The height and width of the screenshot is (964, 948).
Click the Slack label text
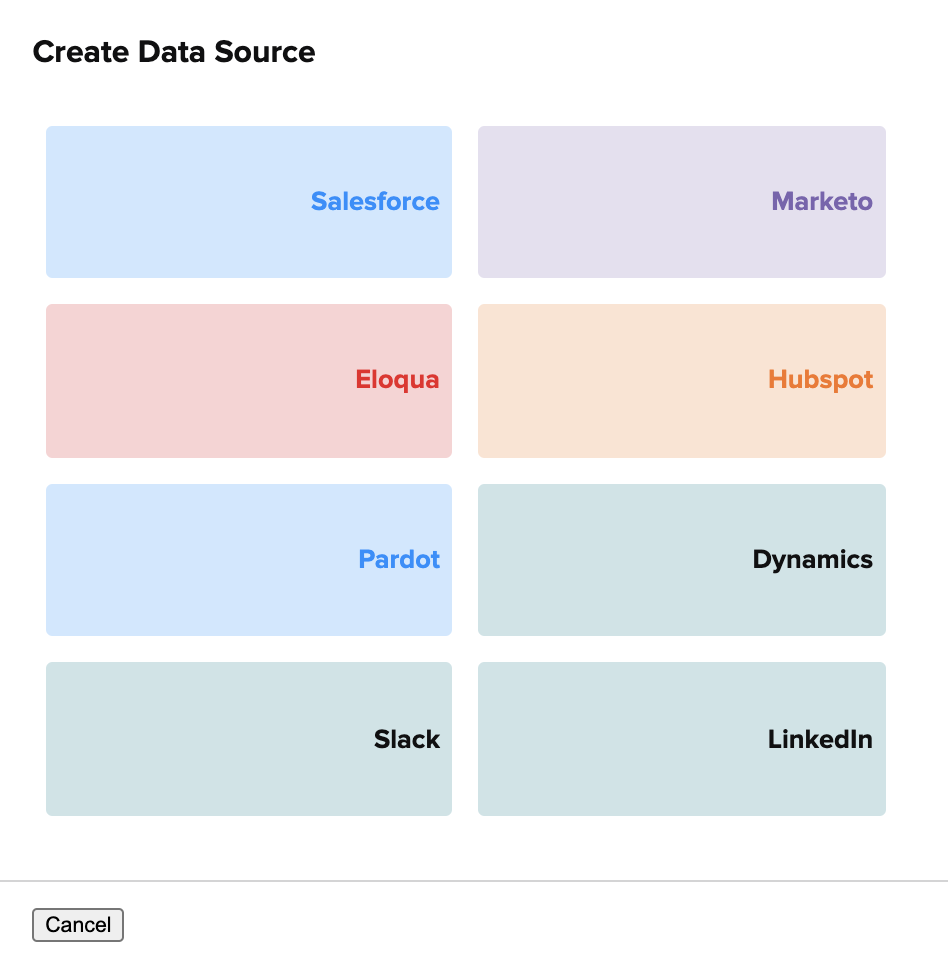click(x=407, y=739)
